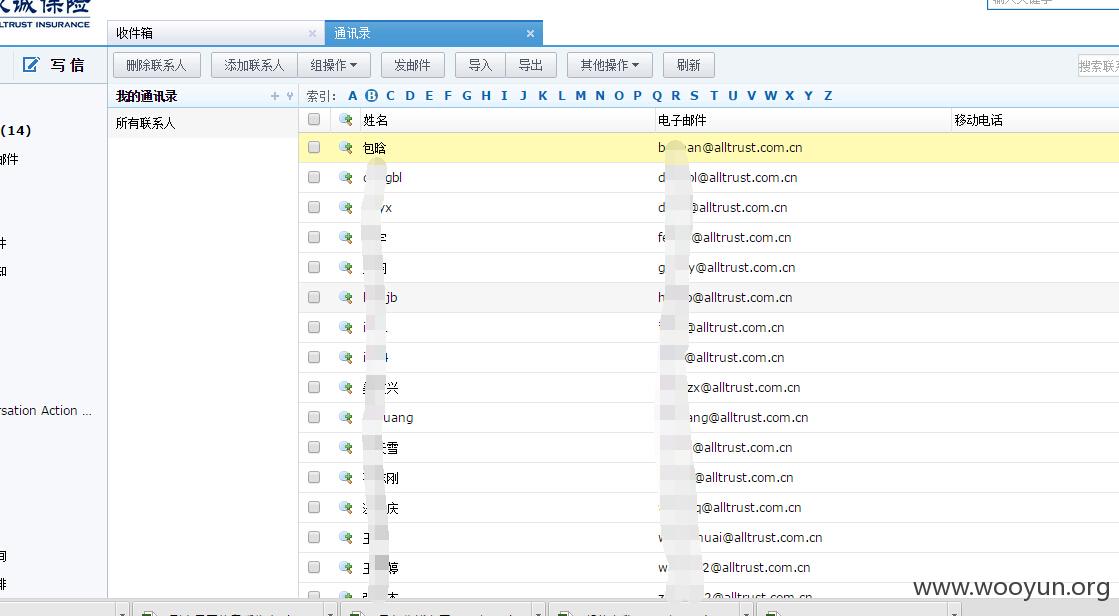Switch to the 通讯录 tab

[433, 33]
